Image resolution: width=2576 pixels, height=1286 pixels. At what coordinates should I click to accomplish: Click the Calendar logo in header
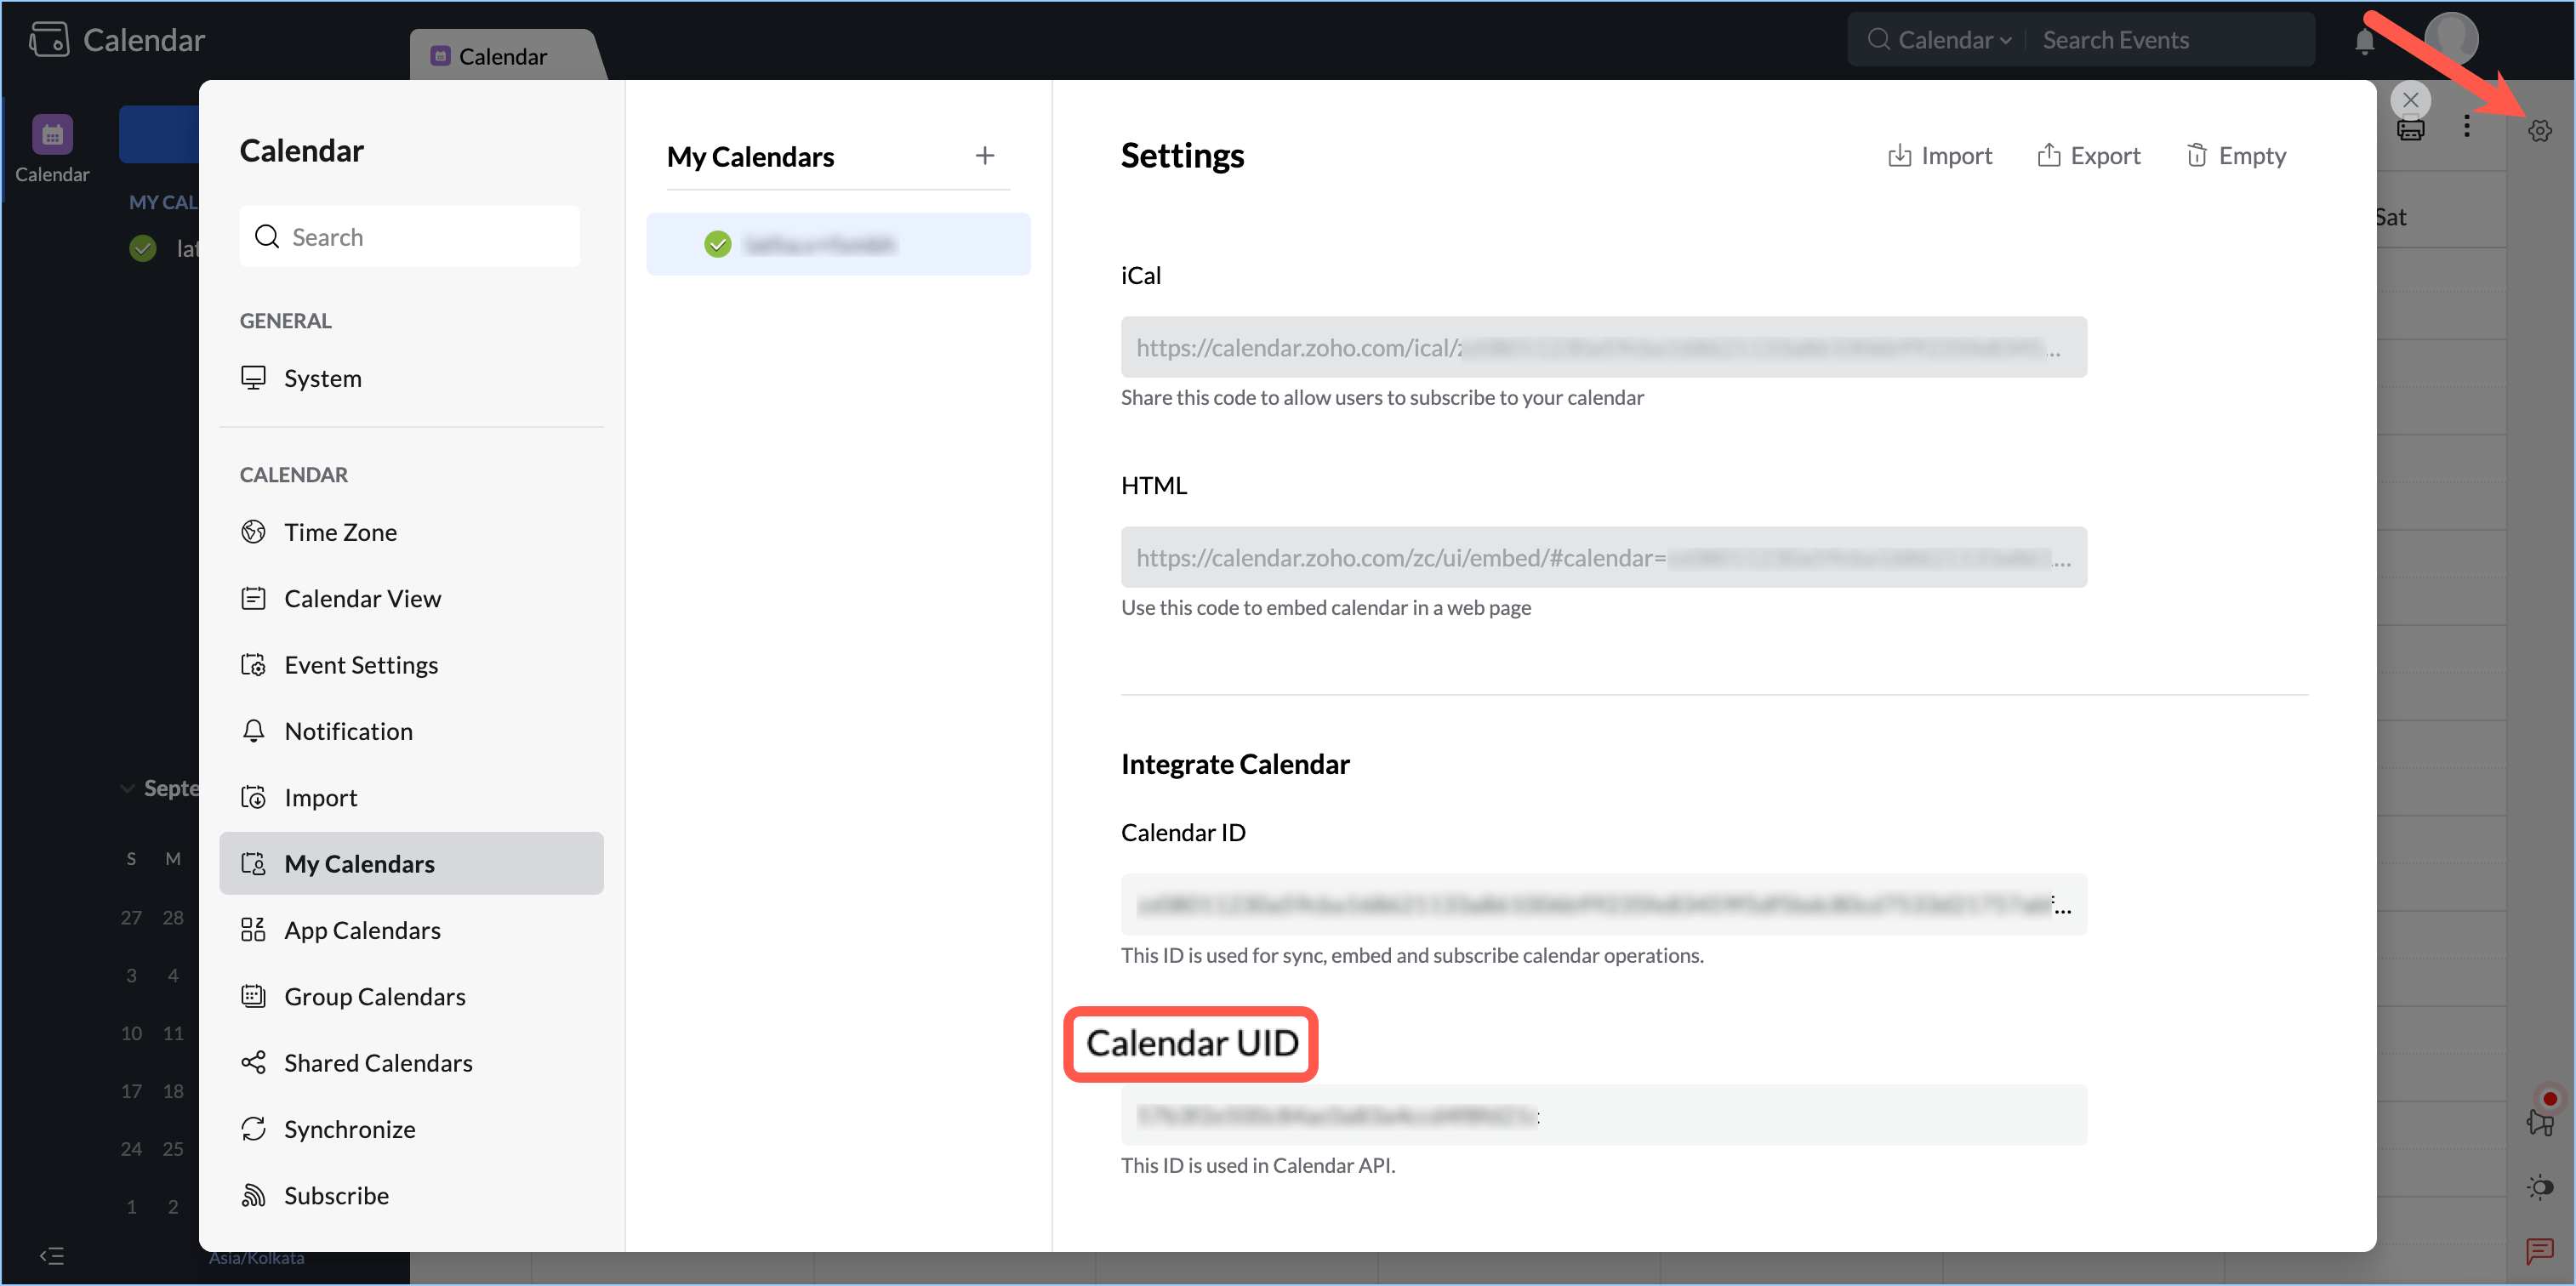117,40
